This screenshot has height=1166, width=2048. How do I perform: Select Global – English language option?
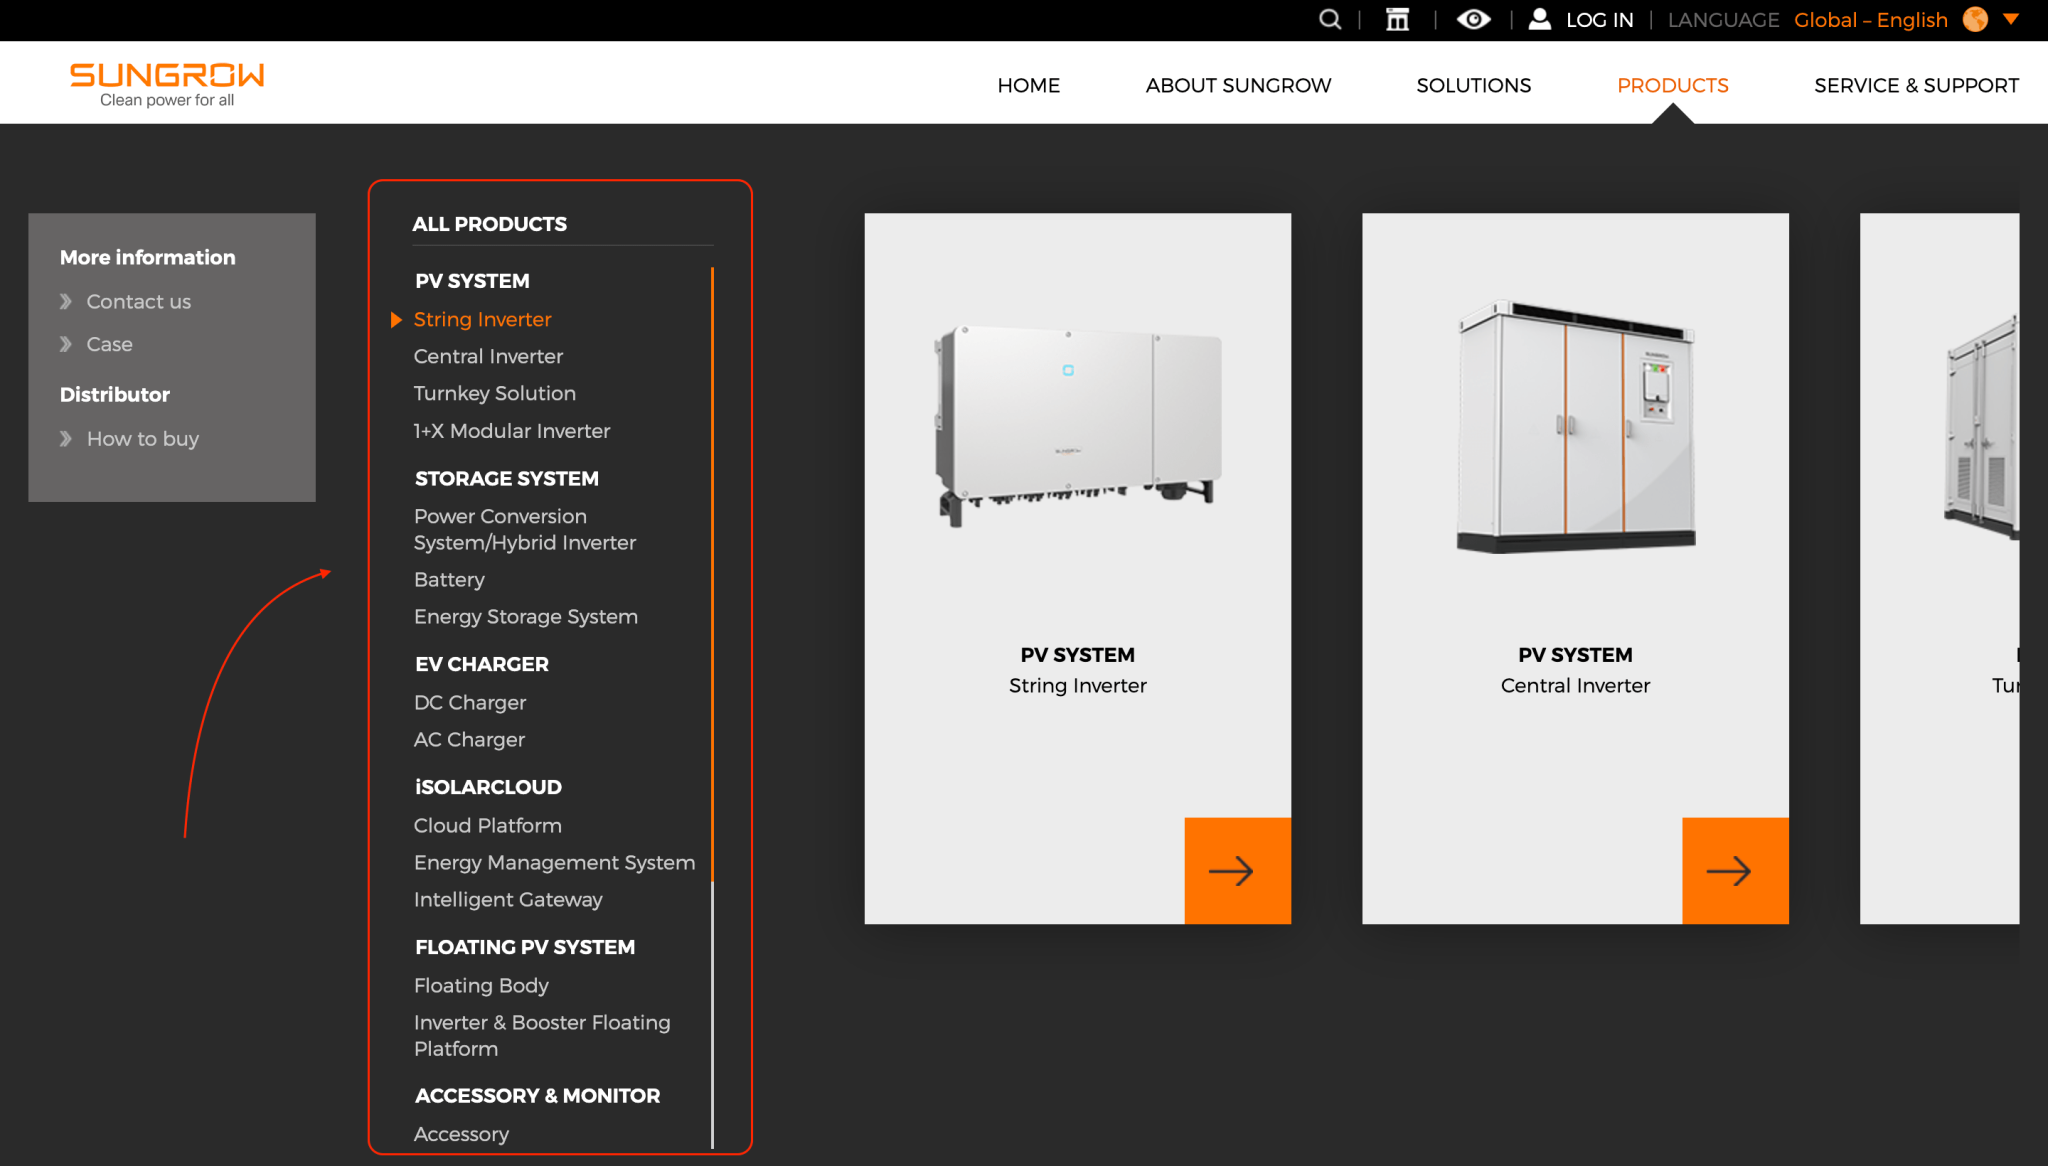click(1870, 19)
